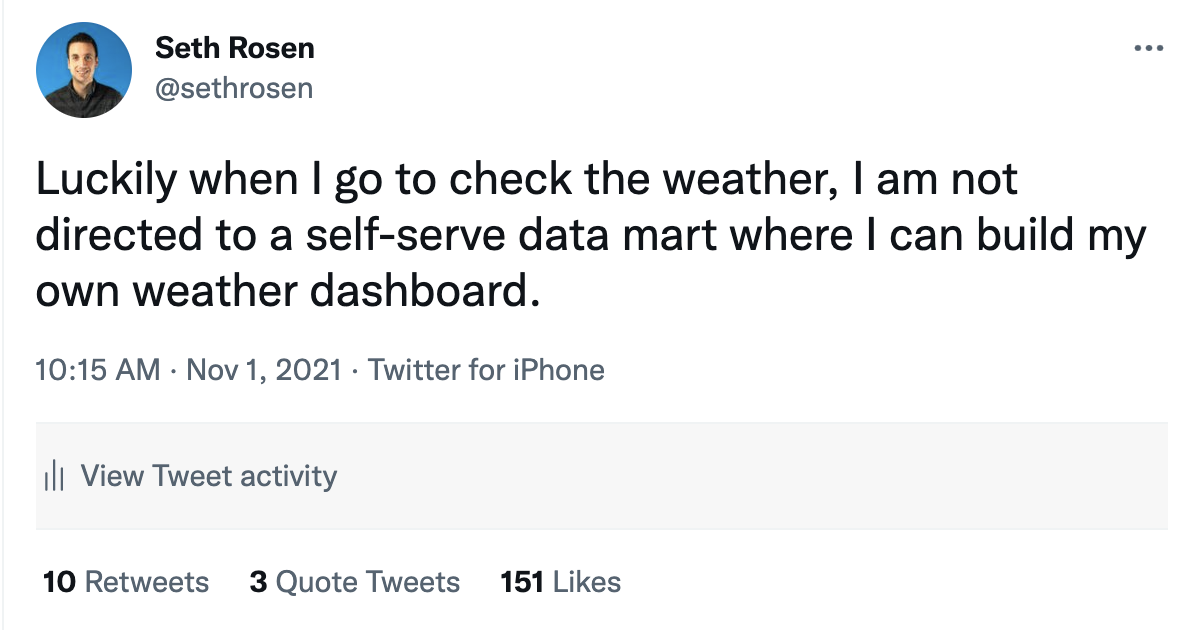Open the 3 Quote Tweets

(x=354, y=581)
